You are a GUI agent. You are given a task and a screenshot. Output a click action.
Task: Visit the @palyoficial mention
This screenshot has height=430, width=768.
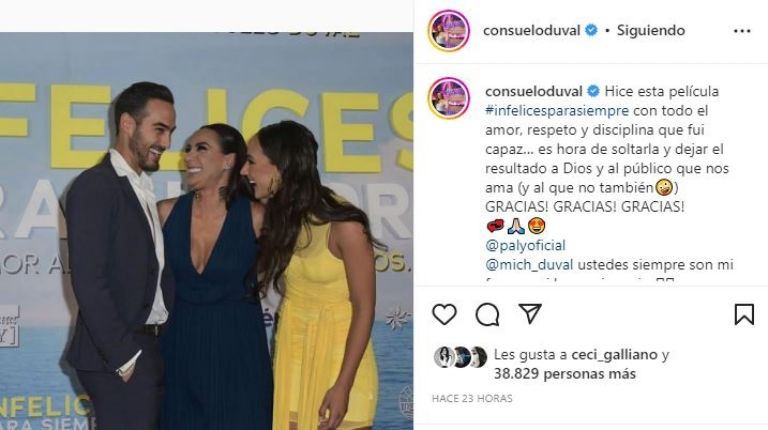tap(525, 245)
